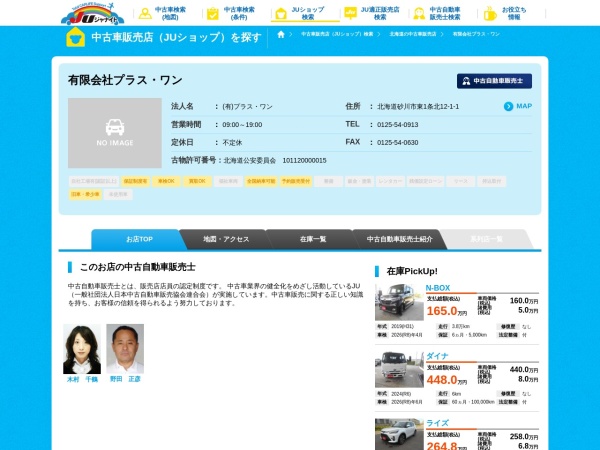Open photo of 木村 千鶴

tap(82, 349)
